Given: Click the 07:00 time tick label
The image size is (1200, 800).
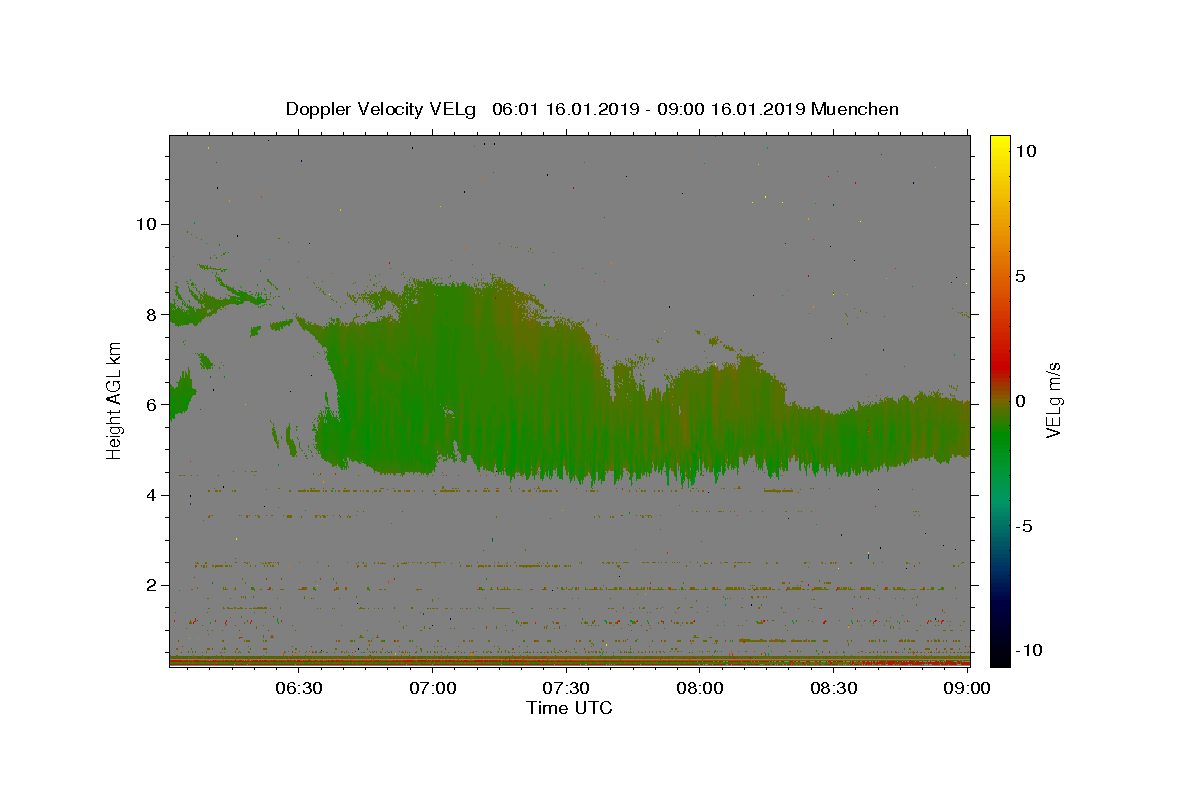Looking at the screenshot, I should click(433, 688).
